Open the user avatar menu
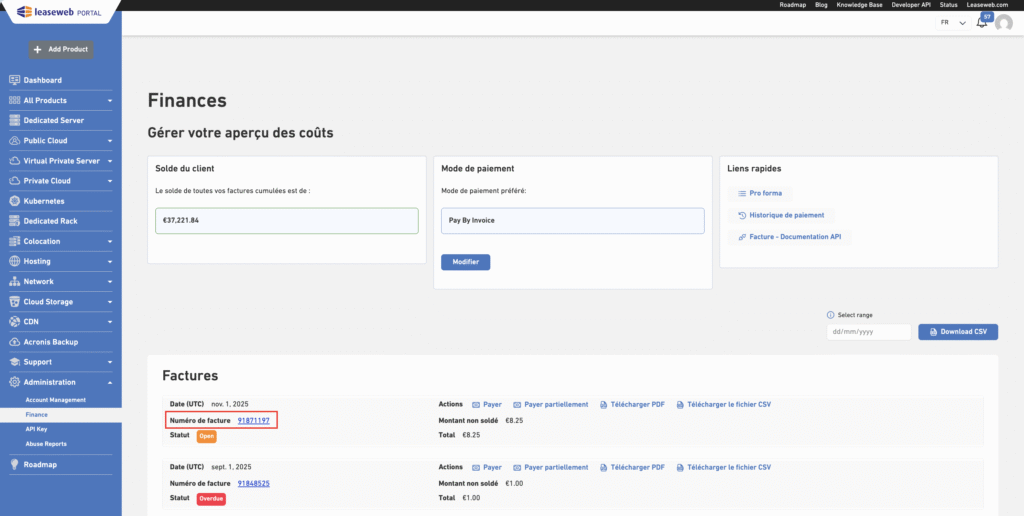Image resolution: width=1024 pixels, height=516 pixels. (x=1003, y=24)
